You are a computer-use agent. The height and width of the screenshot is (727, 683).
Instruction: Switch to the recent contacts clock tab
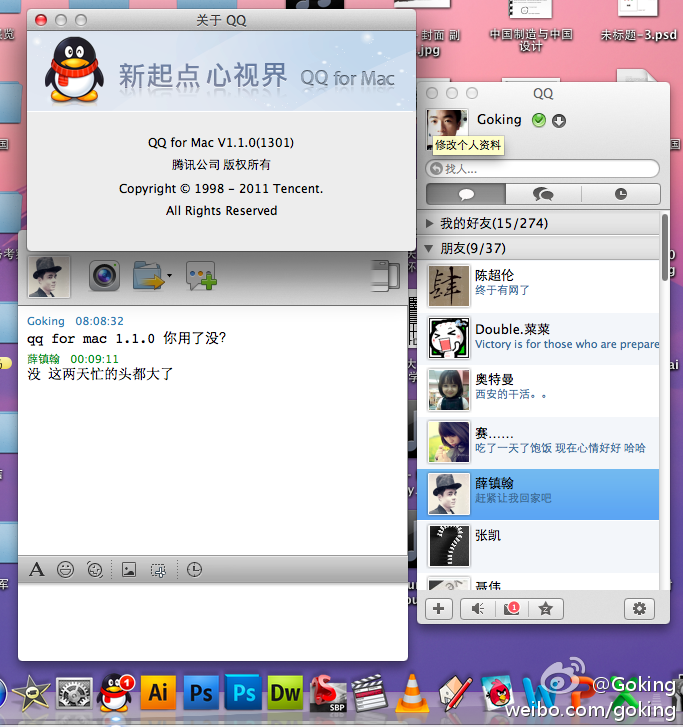pos(621,194)
